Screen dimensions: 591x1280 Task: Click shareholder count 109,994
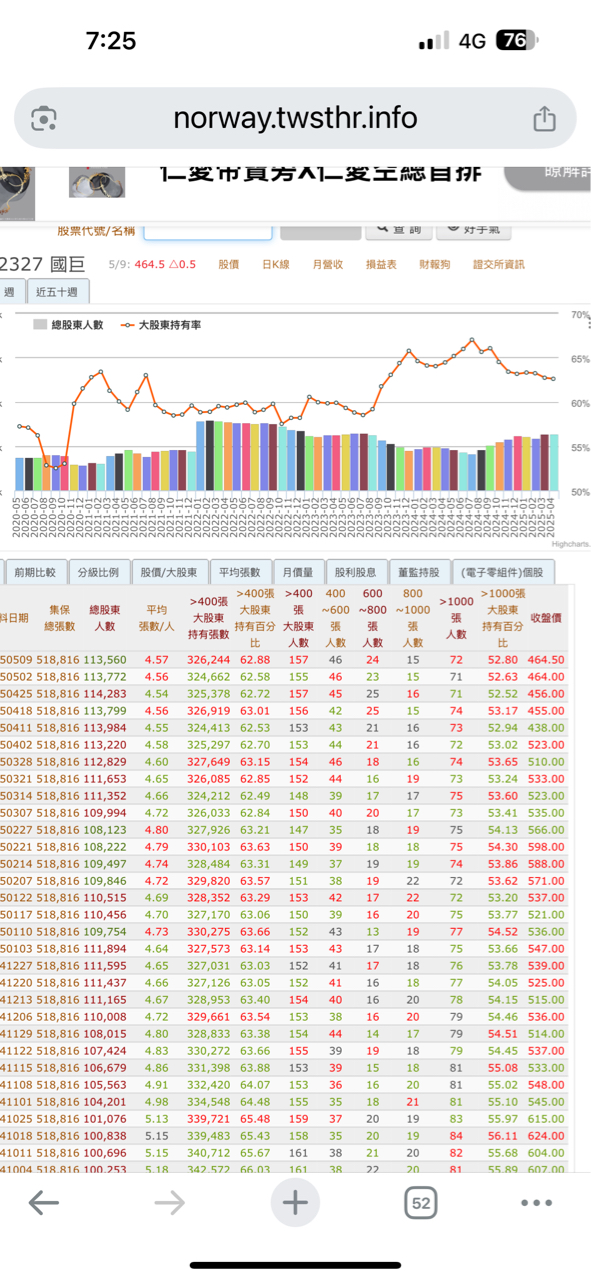tap(105, 813)
